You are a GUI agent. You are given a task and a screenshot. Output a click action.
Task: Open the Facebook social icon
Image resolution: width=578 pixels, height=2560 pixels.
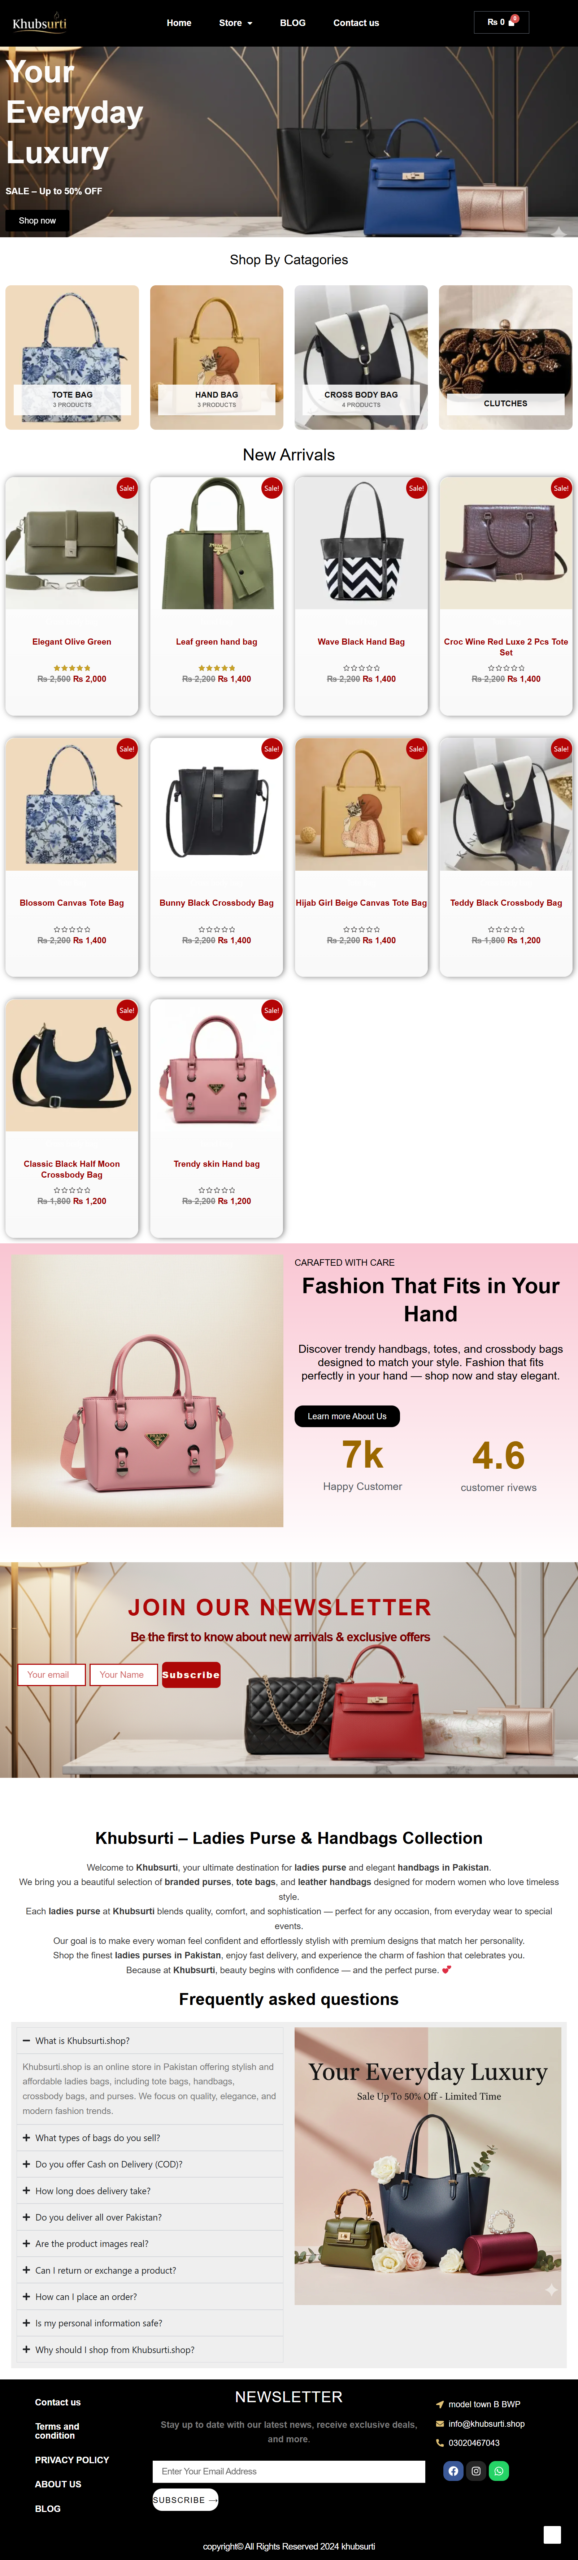pos(453,2470)
